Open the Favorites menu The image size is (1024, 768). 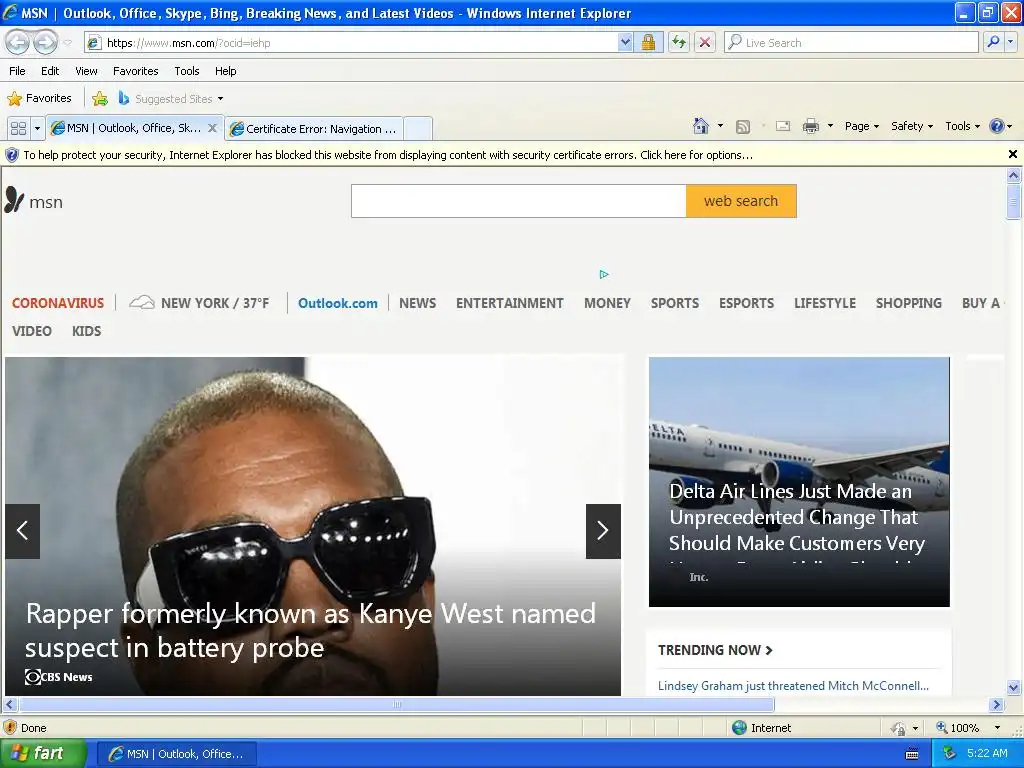[x=136, y=71]
